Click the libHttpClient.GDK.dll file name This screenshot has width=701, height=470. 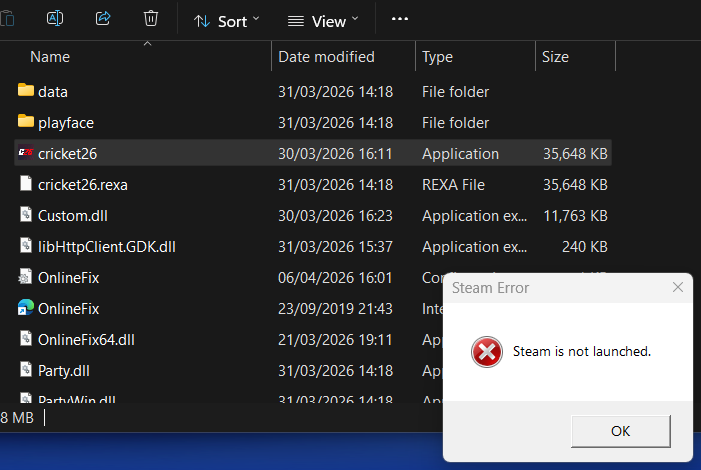pos(106,247)
